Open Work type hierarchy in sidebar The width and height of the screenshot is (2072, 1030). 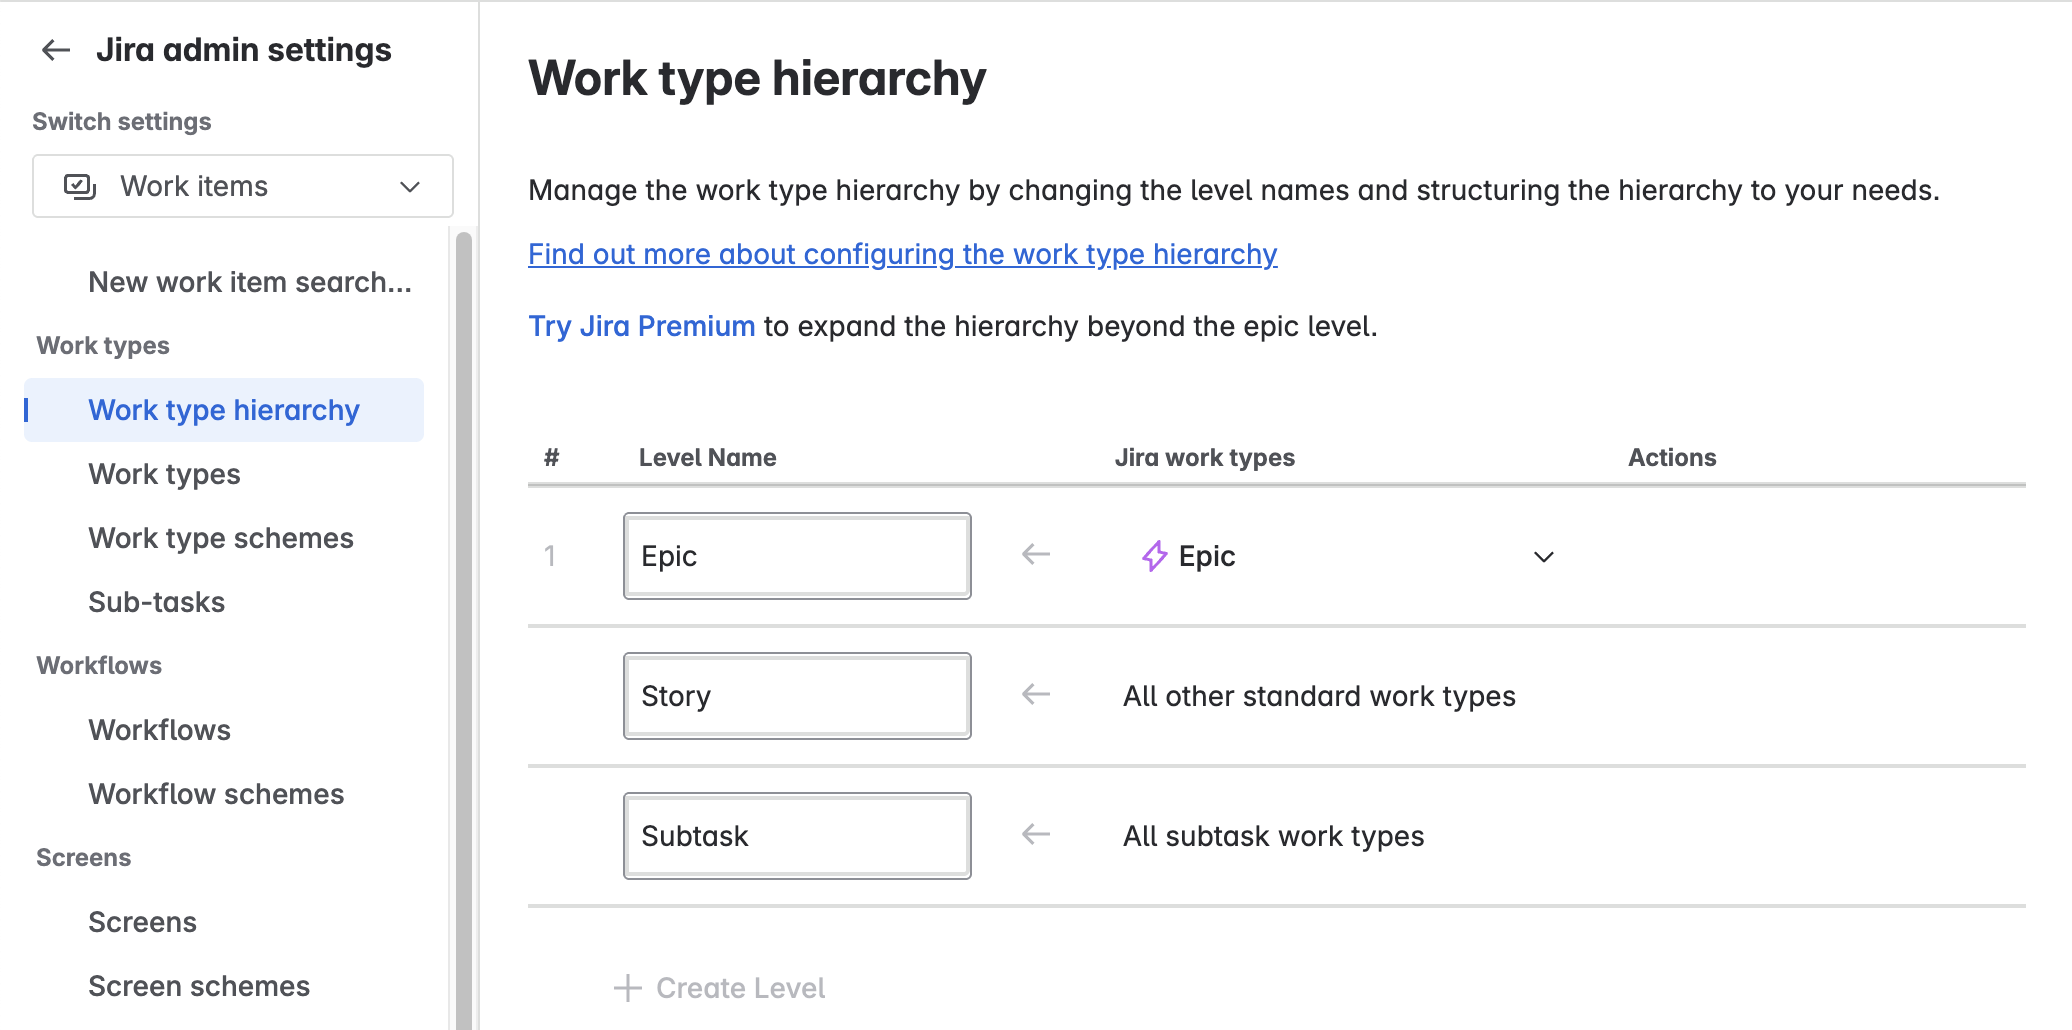(224, 410)
